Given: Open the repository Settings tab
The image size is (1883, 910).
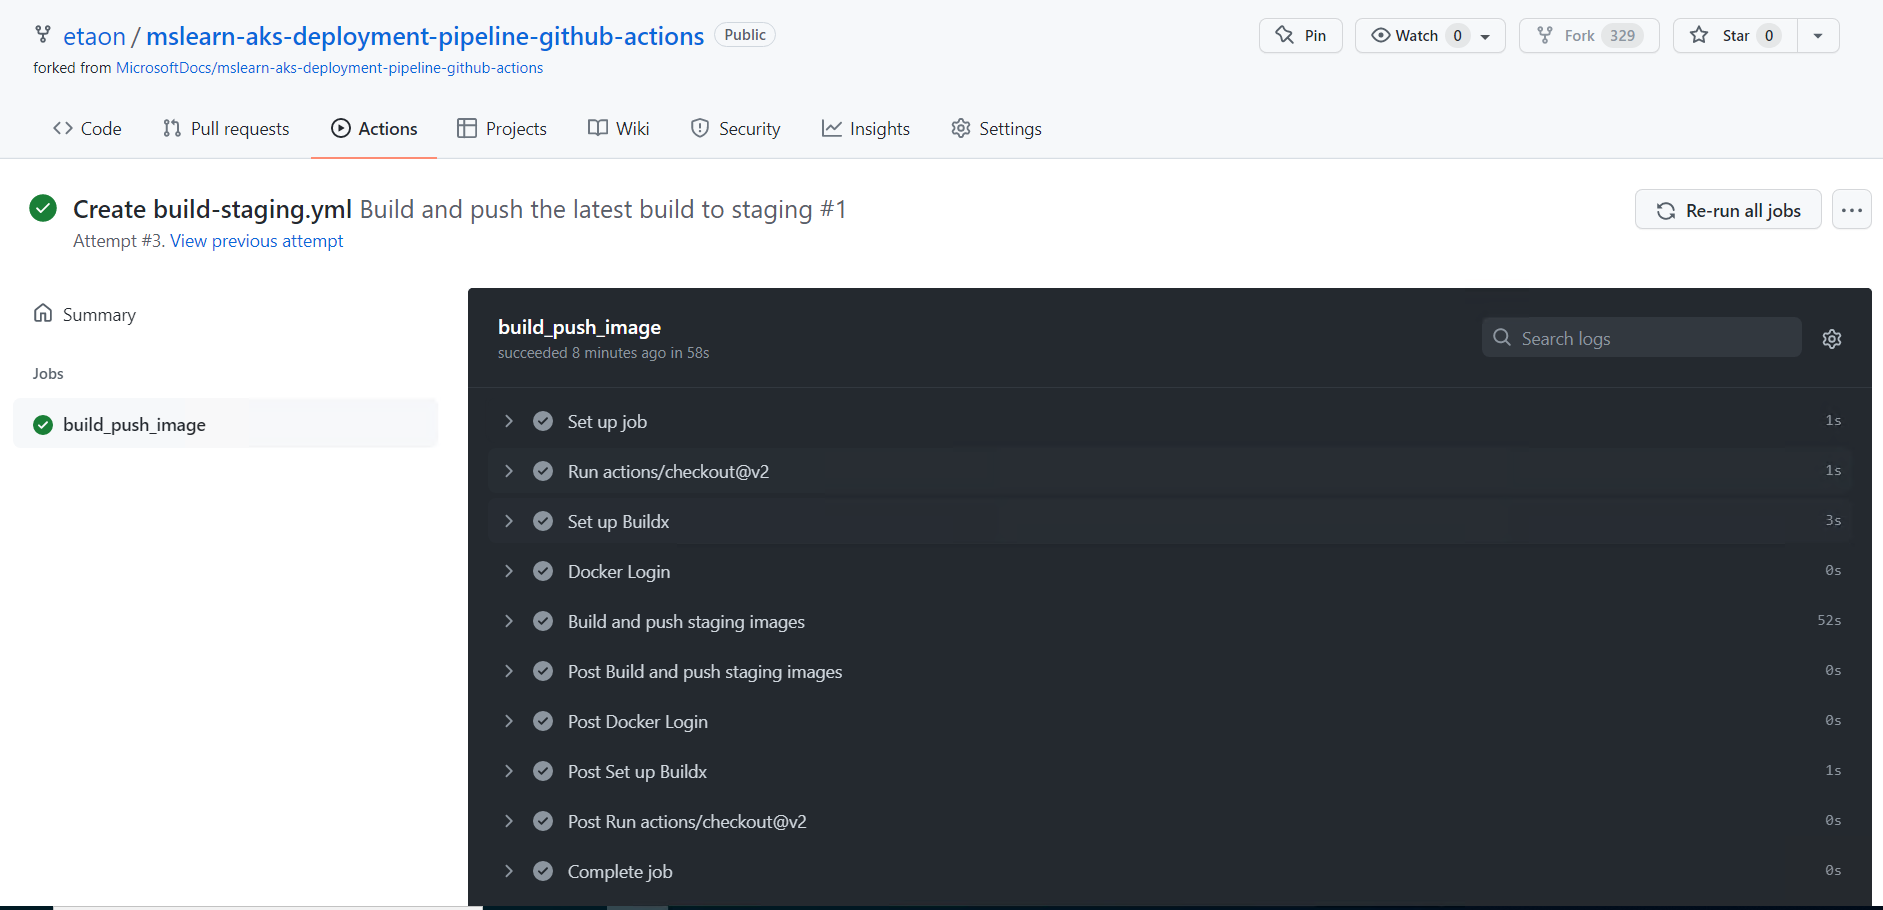Looking at the screenshot, I should coord(996,129).
